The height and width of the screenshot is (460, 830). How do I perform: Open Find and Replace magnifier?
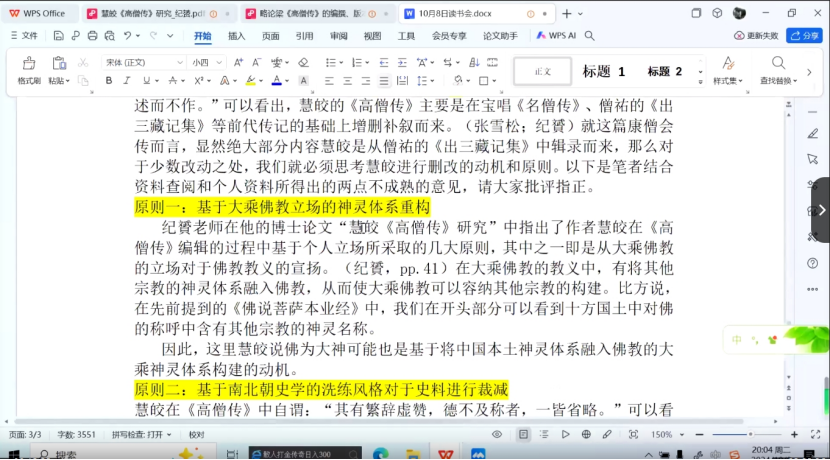tap(778, 63)
